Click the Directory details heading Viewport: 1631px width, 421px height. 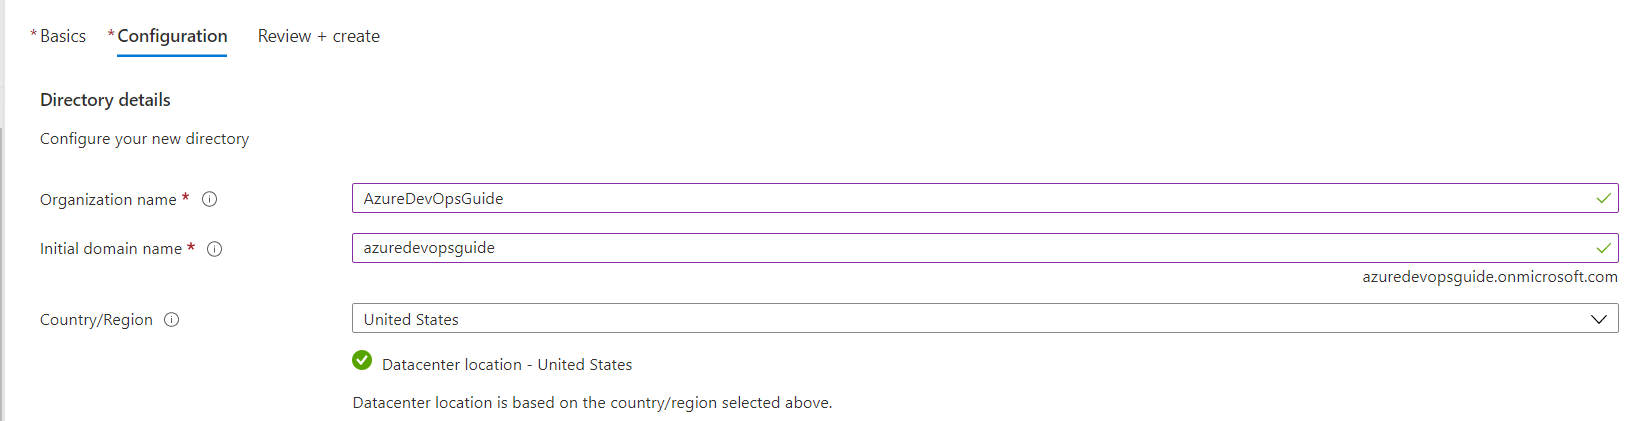(105, 100)
